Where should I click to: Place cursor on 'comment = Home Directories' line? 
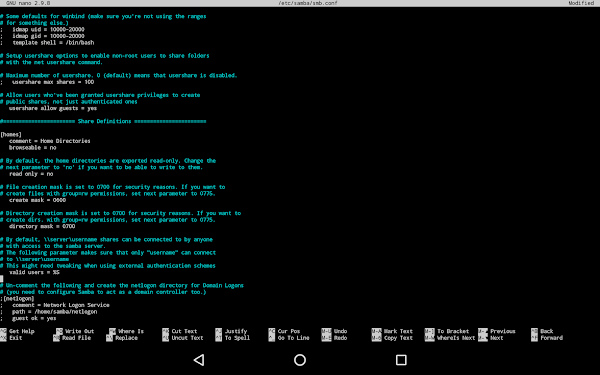click(50, 141)
